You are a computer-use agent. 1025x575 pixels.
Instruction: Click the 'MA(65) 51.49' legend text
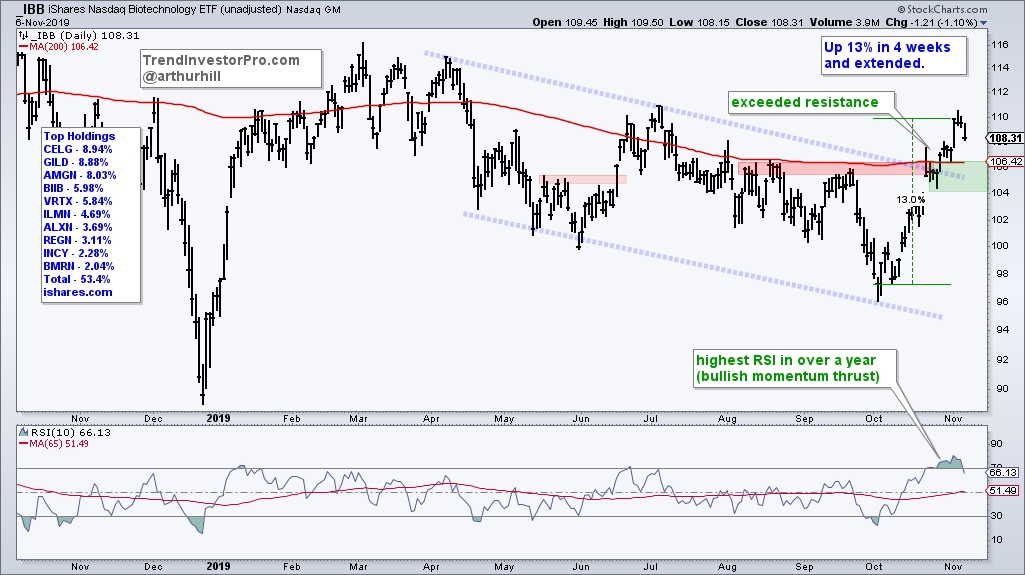59,444
